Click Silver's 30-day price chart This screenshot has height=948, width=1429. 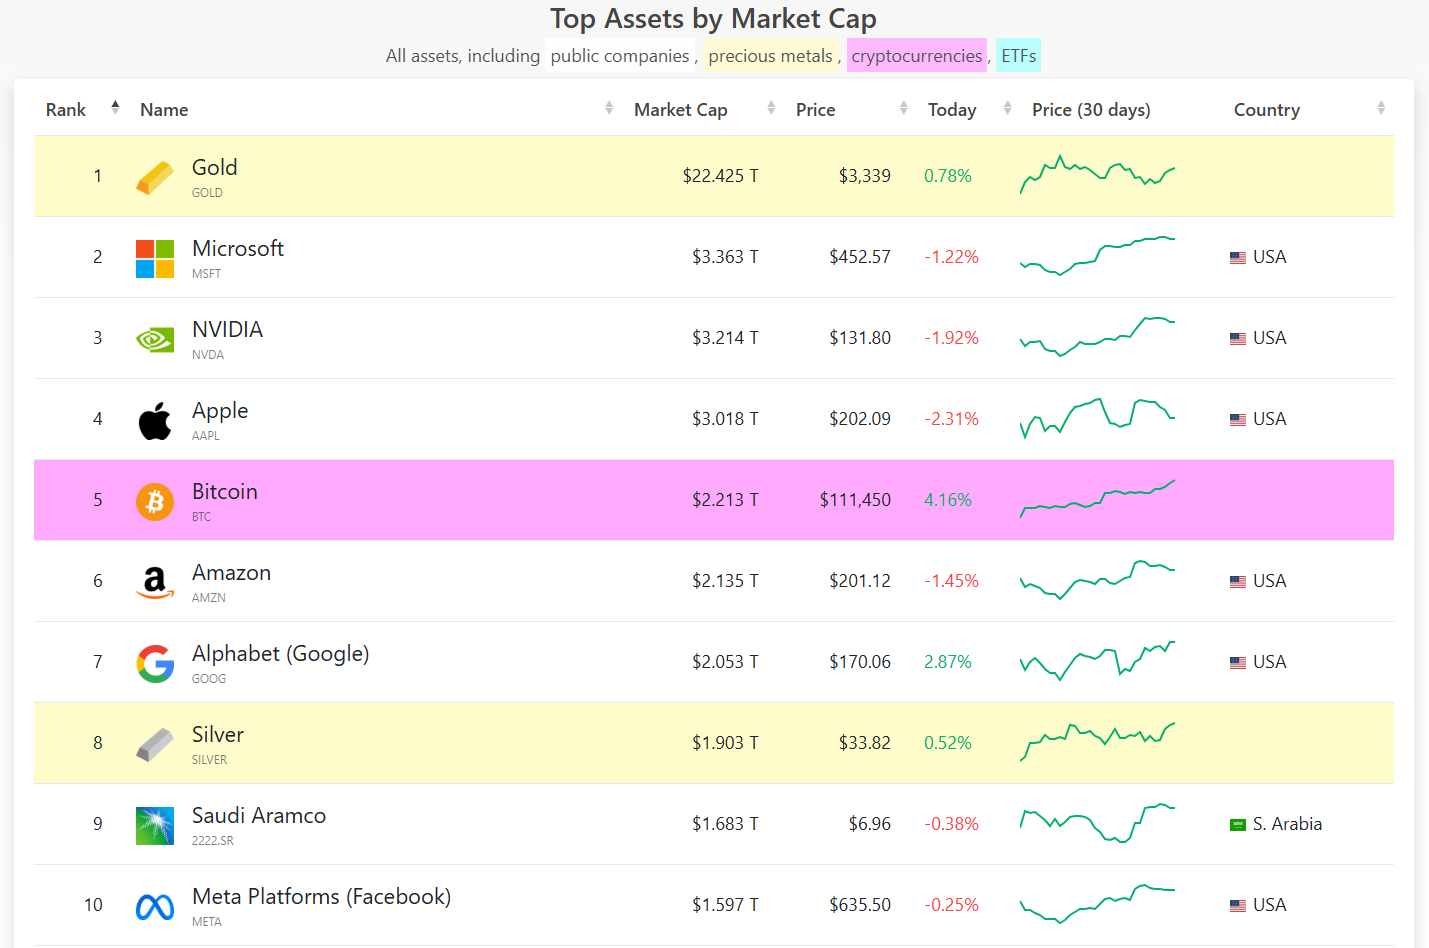(1097, 742)
